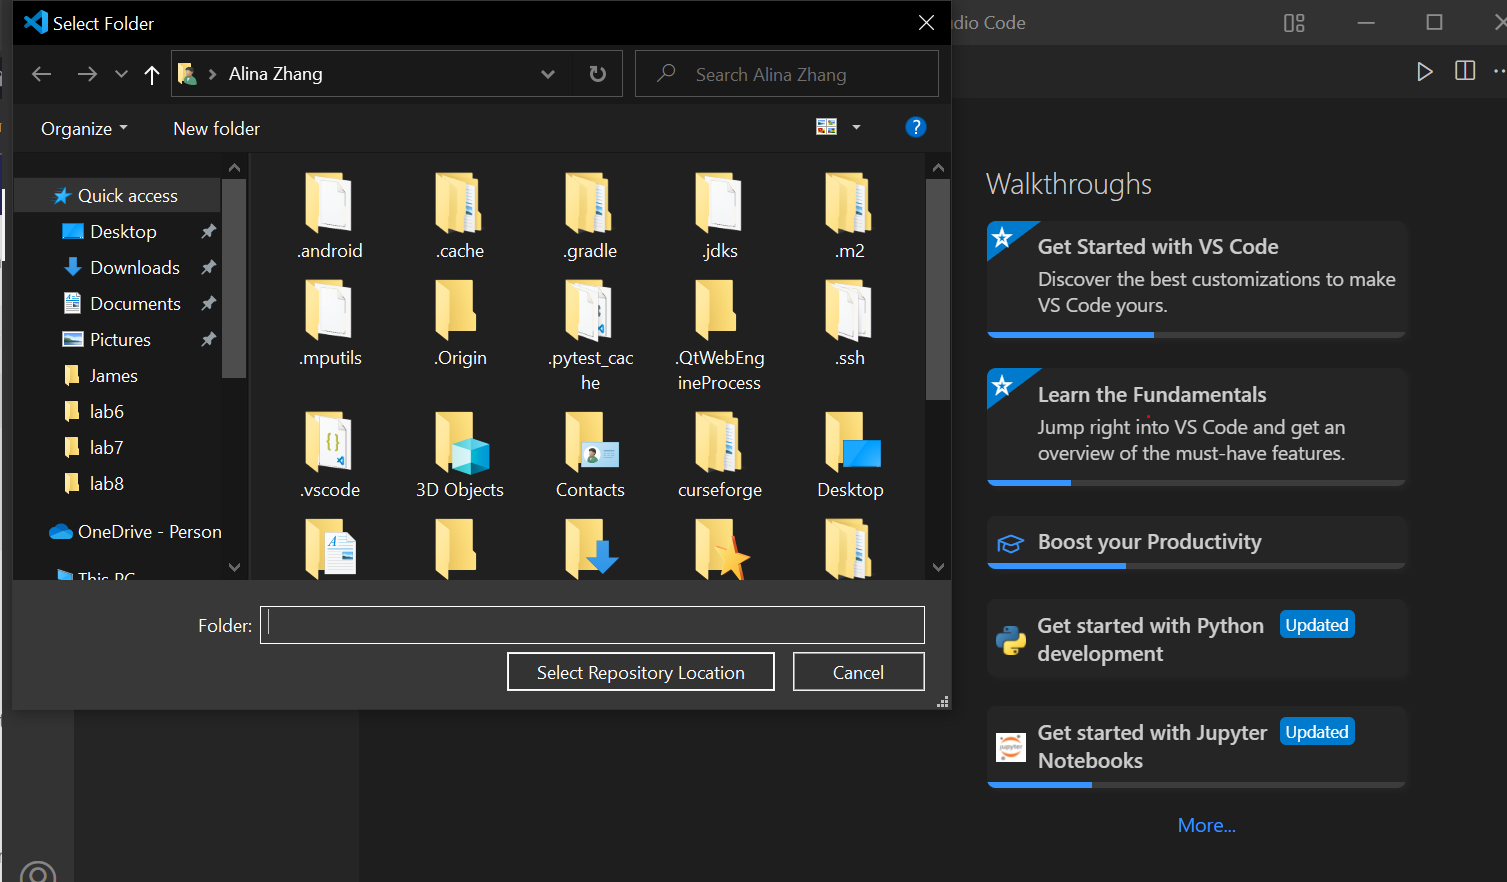
Task: Click New folder in toolbar
Action: (216, 129)
